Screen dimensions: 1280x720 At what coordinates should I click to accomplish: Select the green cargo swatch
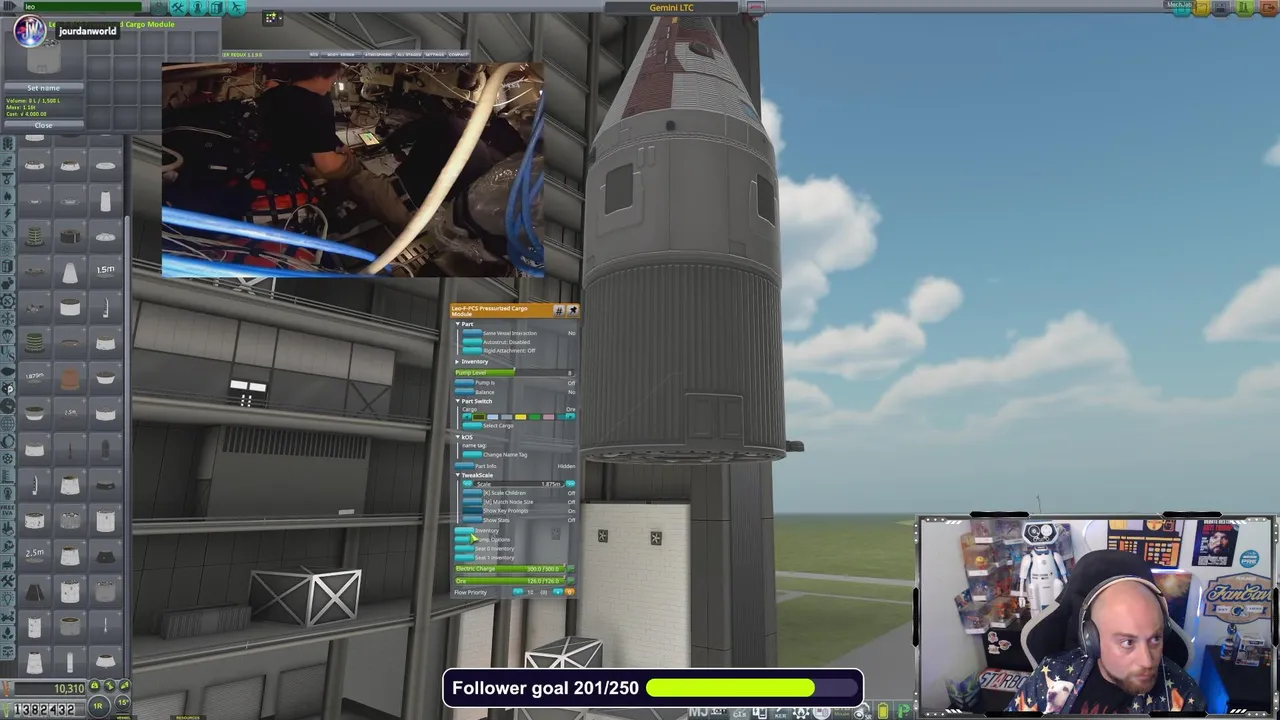coord(534,417)
